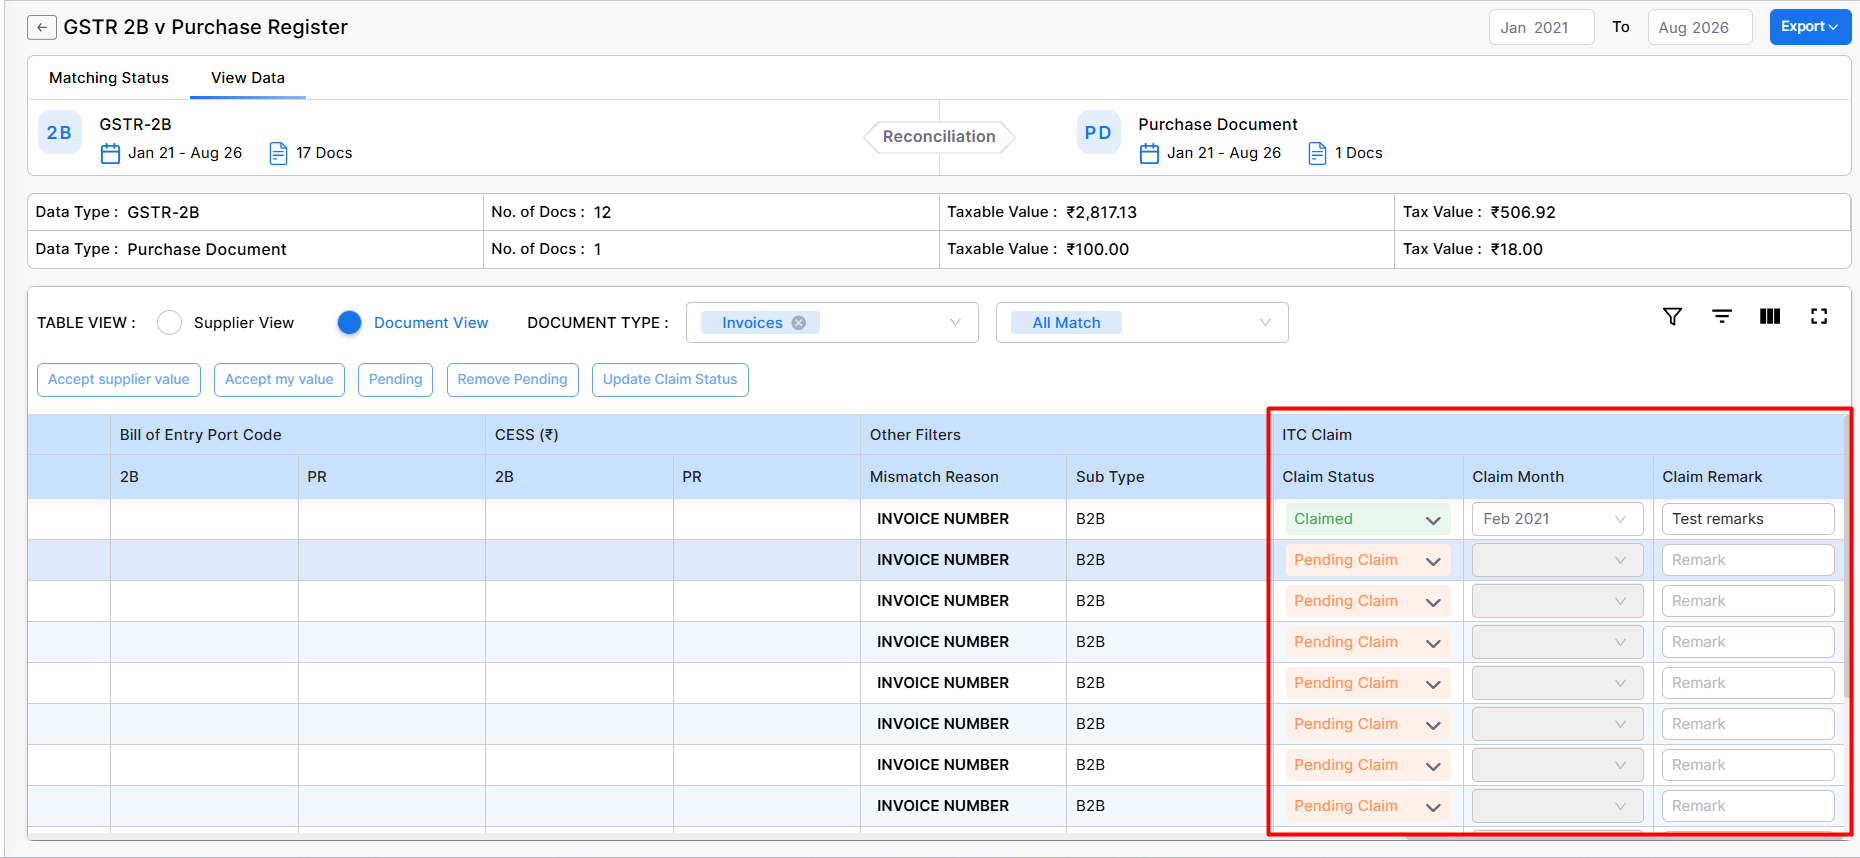Click Update Claim Status button
Viewport: 1860px width, 858px height.
670,380
